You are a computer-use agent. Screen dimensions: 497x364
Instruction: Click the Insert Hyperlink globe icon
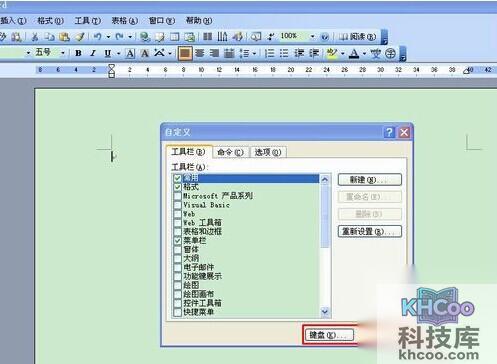tap(145, 37)
